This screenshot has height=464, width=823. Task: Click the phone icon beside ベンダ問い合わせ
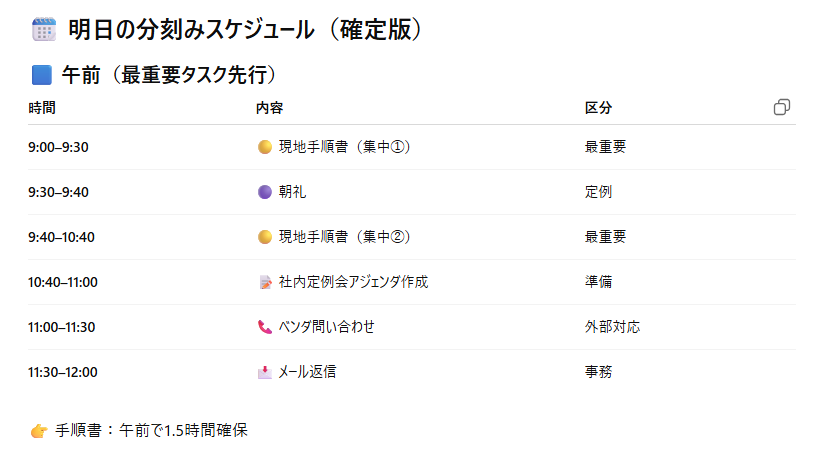click(x=265, y=327)
